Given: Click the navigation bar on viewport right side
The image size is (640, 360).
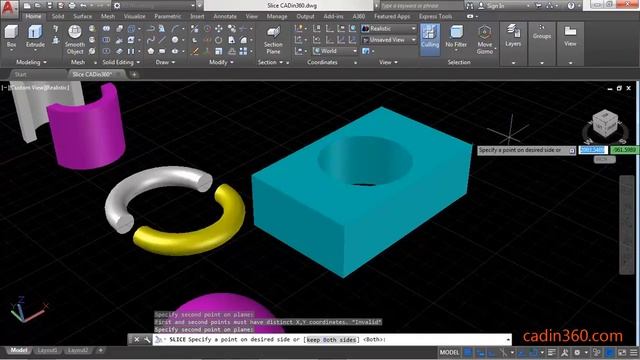Looking at the screenshot, I should tap(627, 224).
